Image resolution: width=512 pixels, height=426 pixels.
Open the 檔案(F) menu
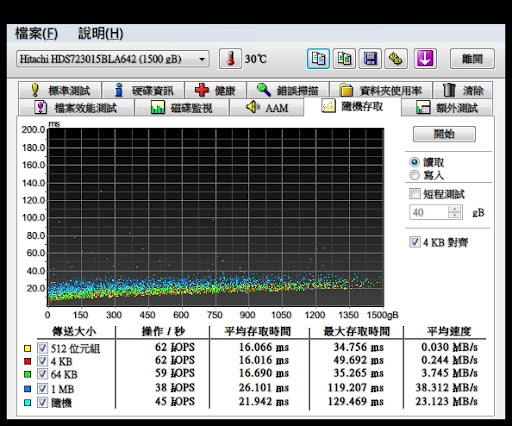[x=36, y=33]
